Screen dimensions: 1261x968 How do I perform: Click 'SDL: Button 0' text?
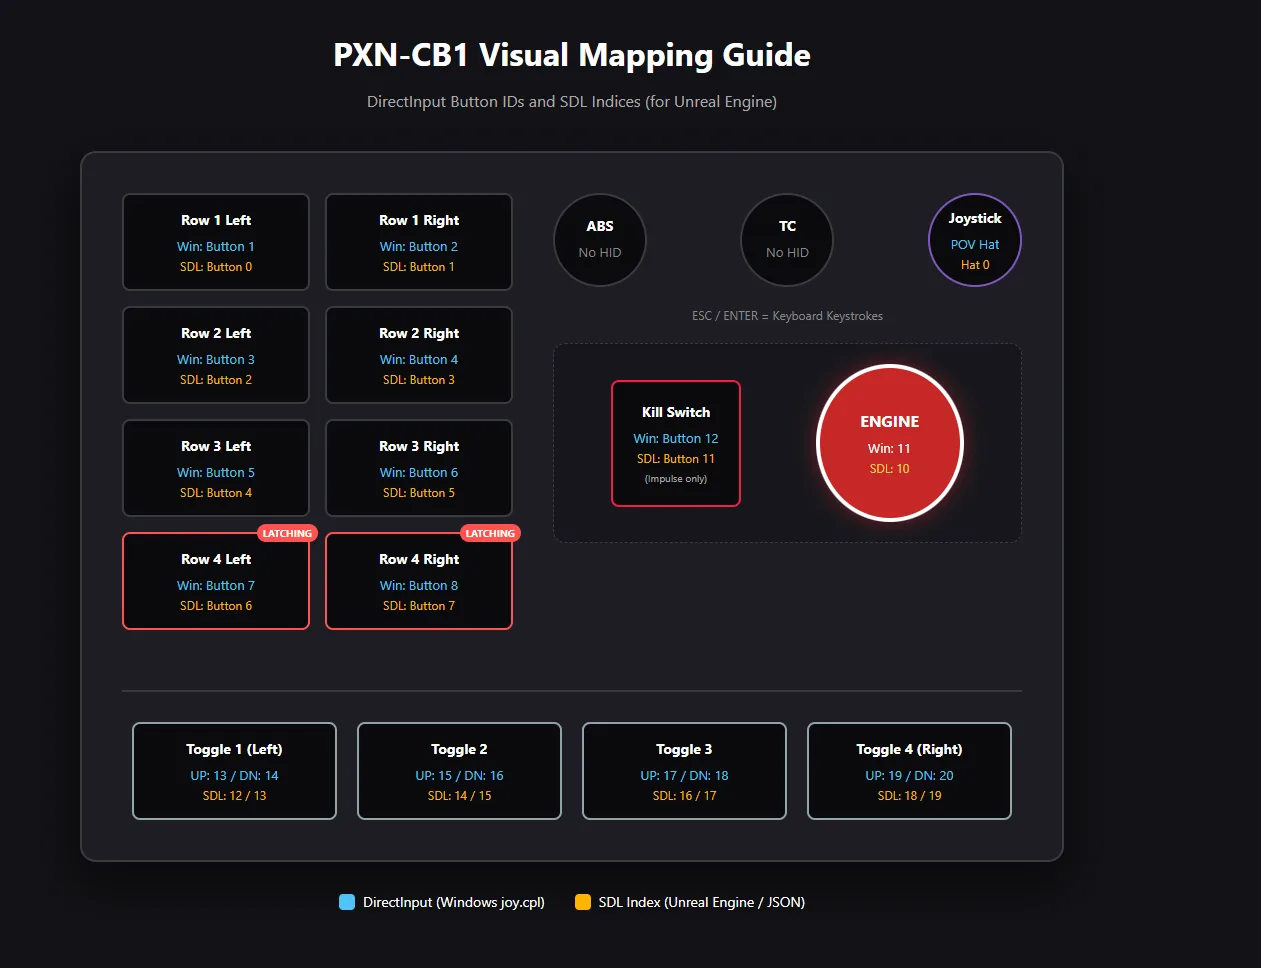pos(216,267)
